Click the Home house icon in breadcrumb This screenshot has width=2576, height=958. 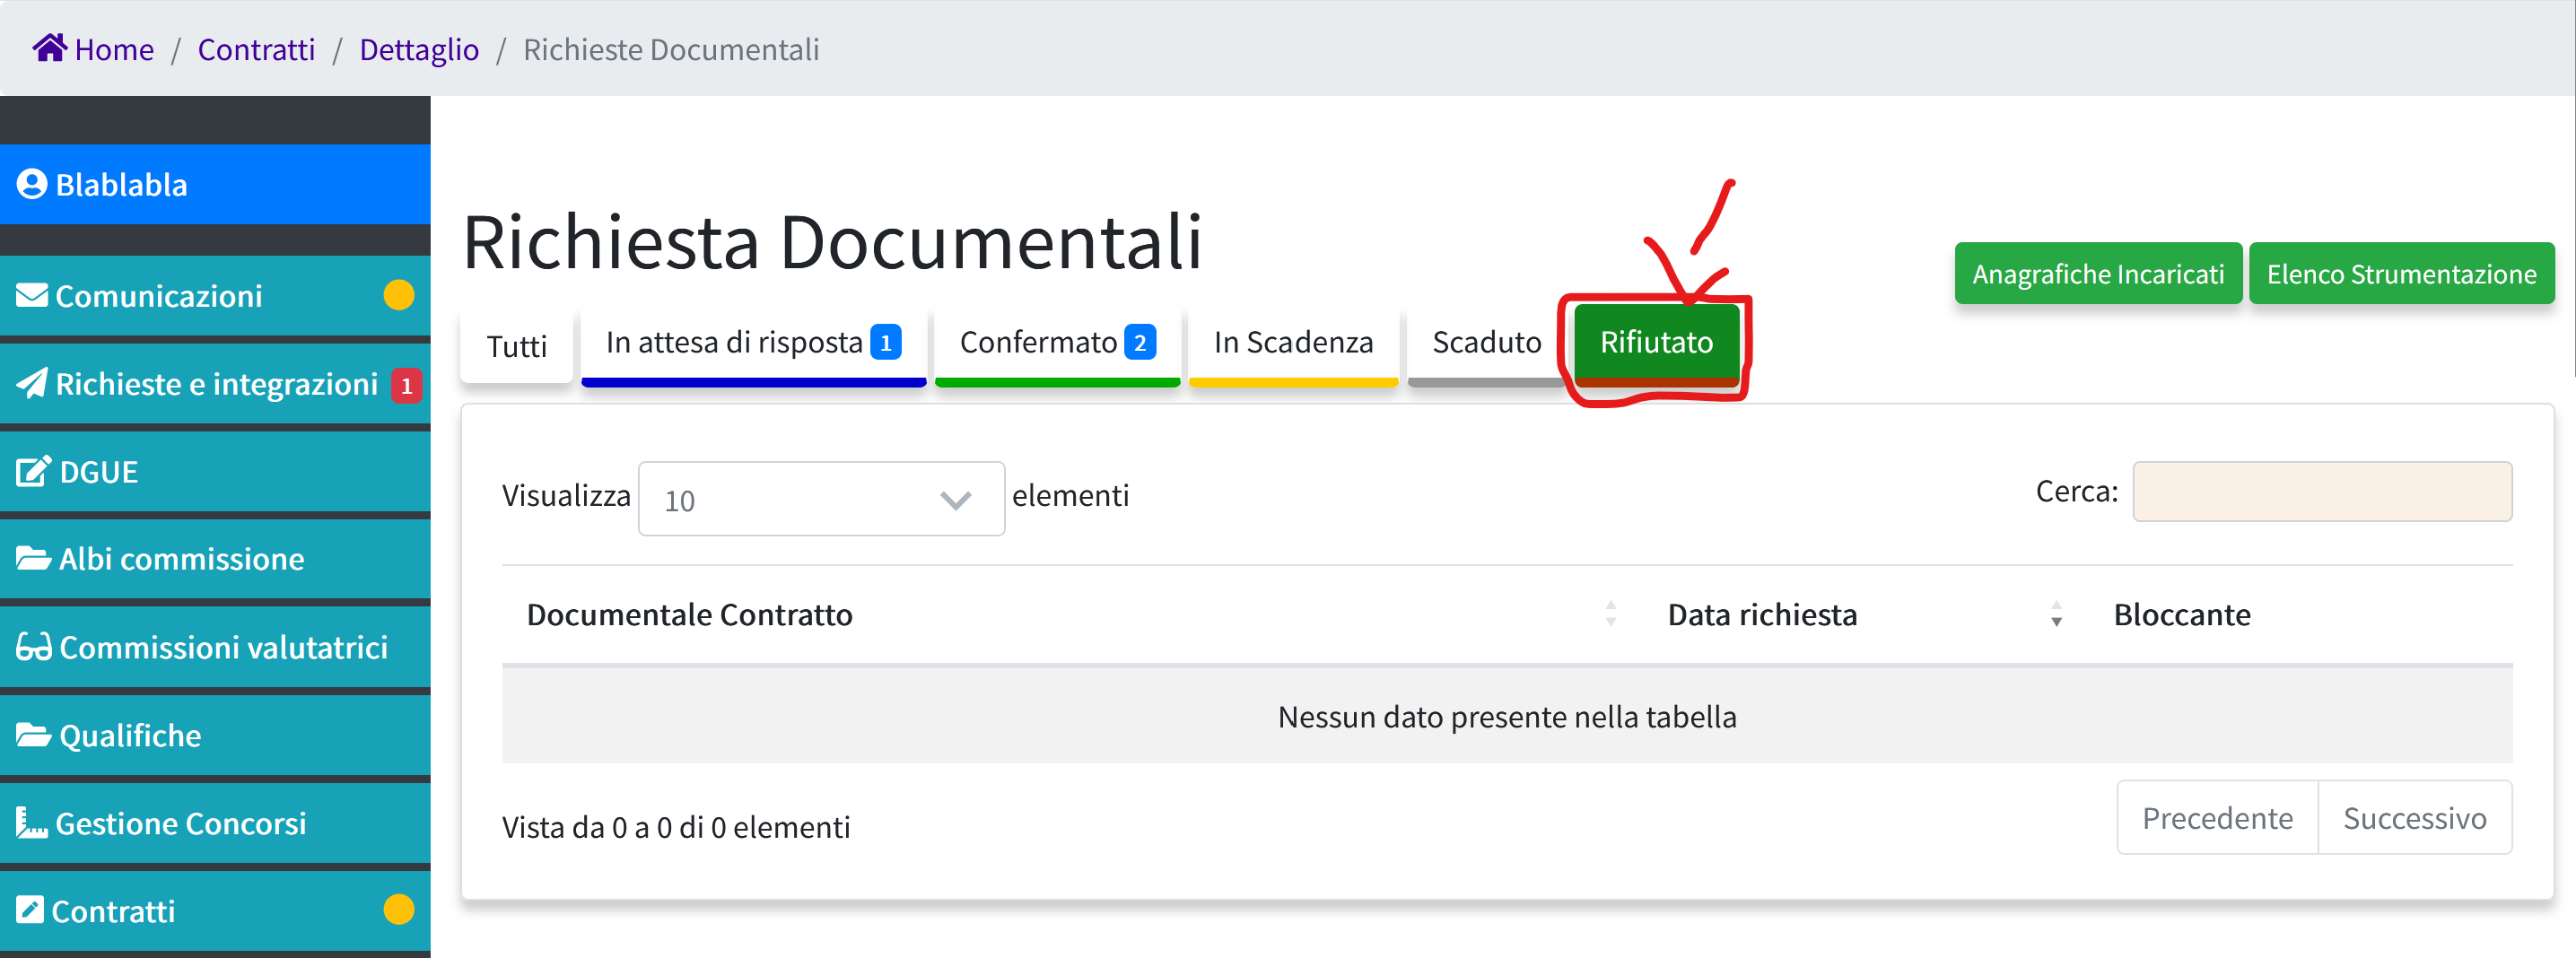point(49,47)
